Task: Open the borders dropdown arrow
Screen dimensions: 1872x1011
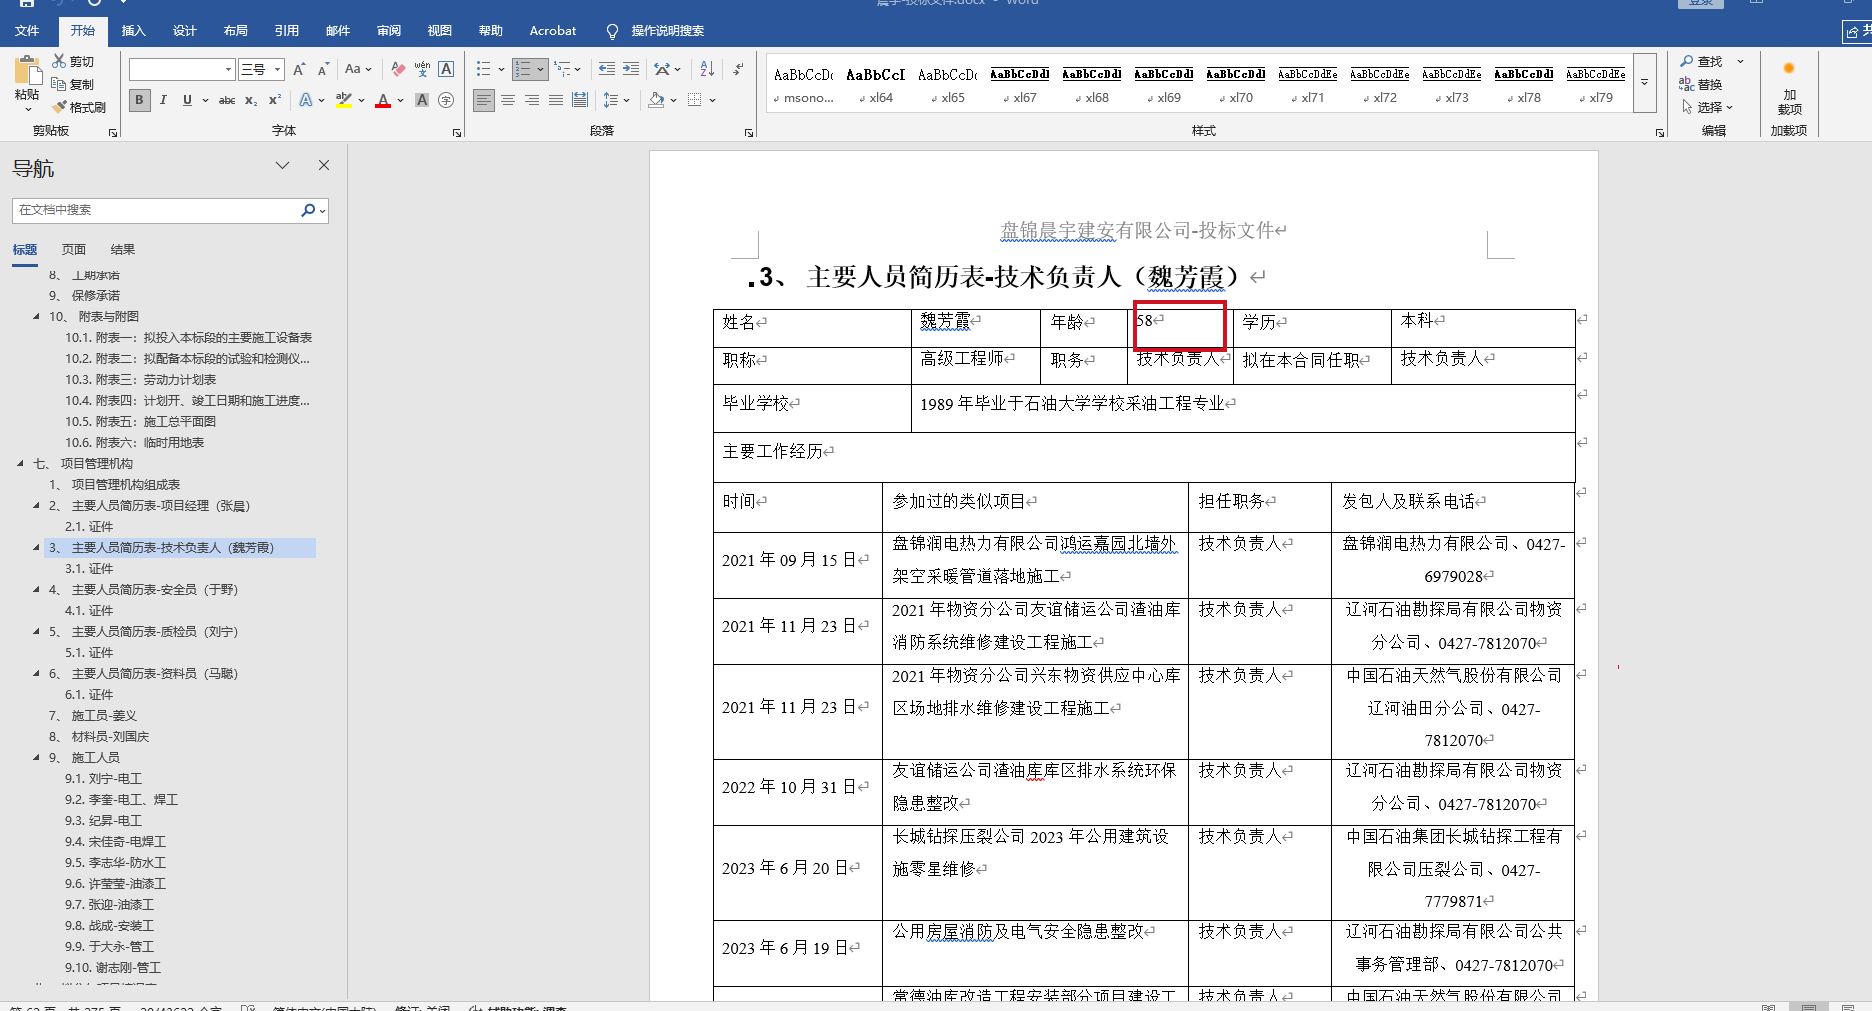Action: pos(712,100)
